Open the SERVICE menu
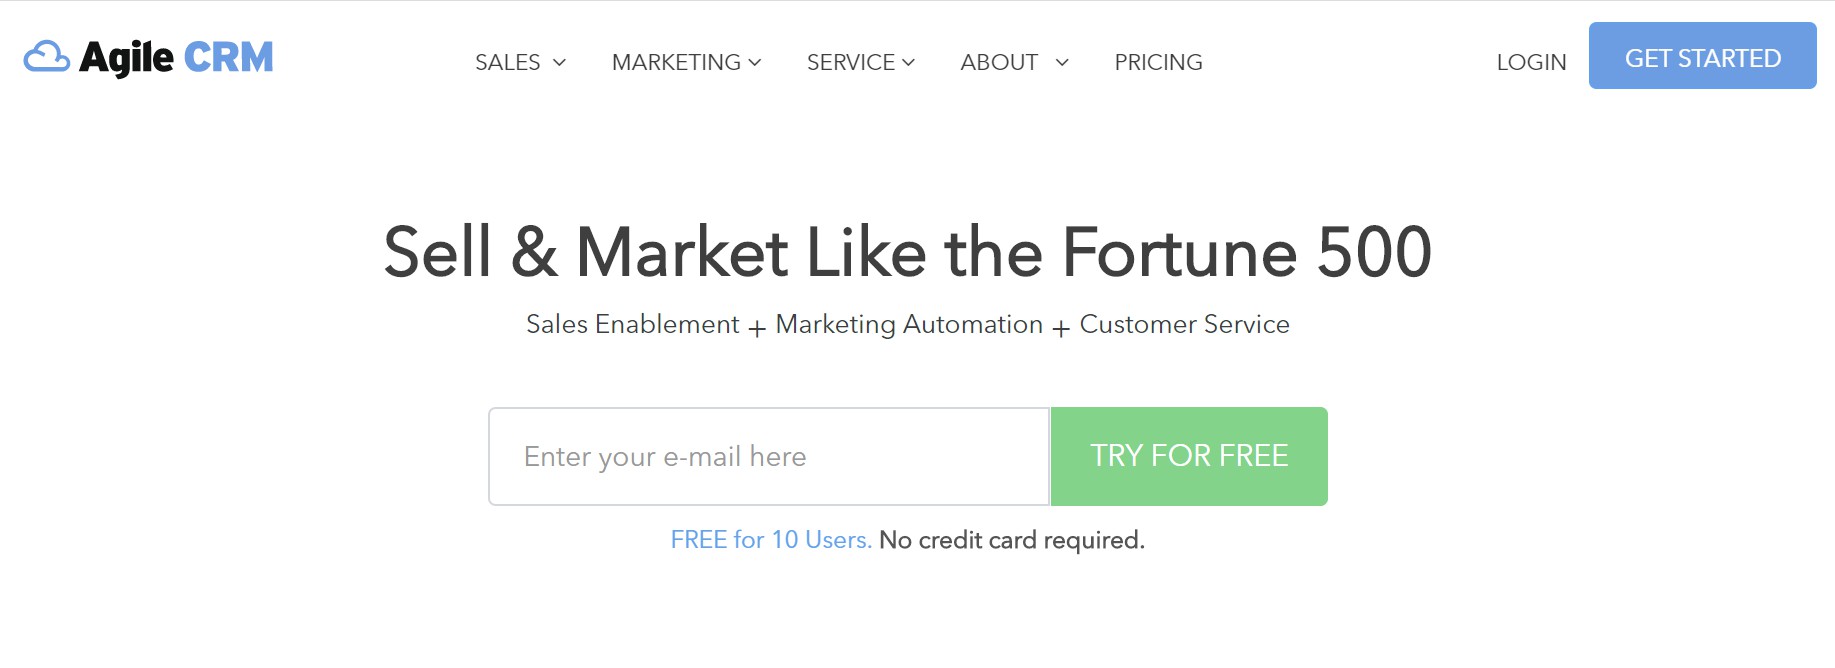Image resolution: width=1835 pixels, height=668 pixels. tap(851, 62)
